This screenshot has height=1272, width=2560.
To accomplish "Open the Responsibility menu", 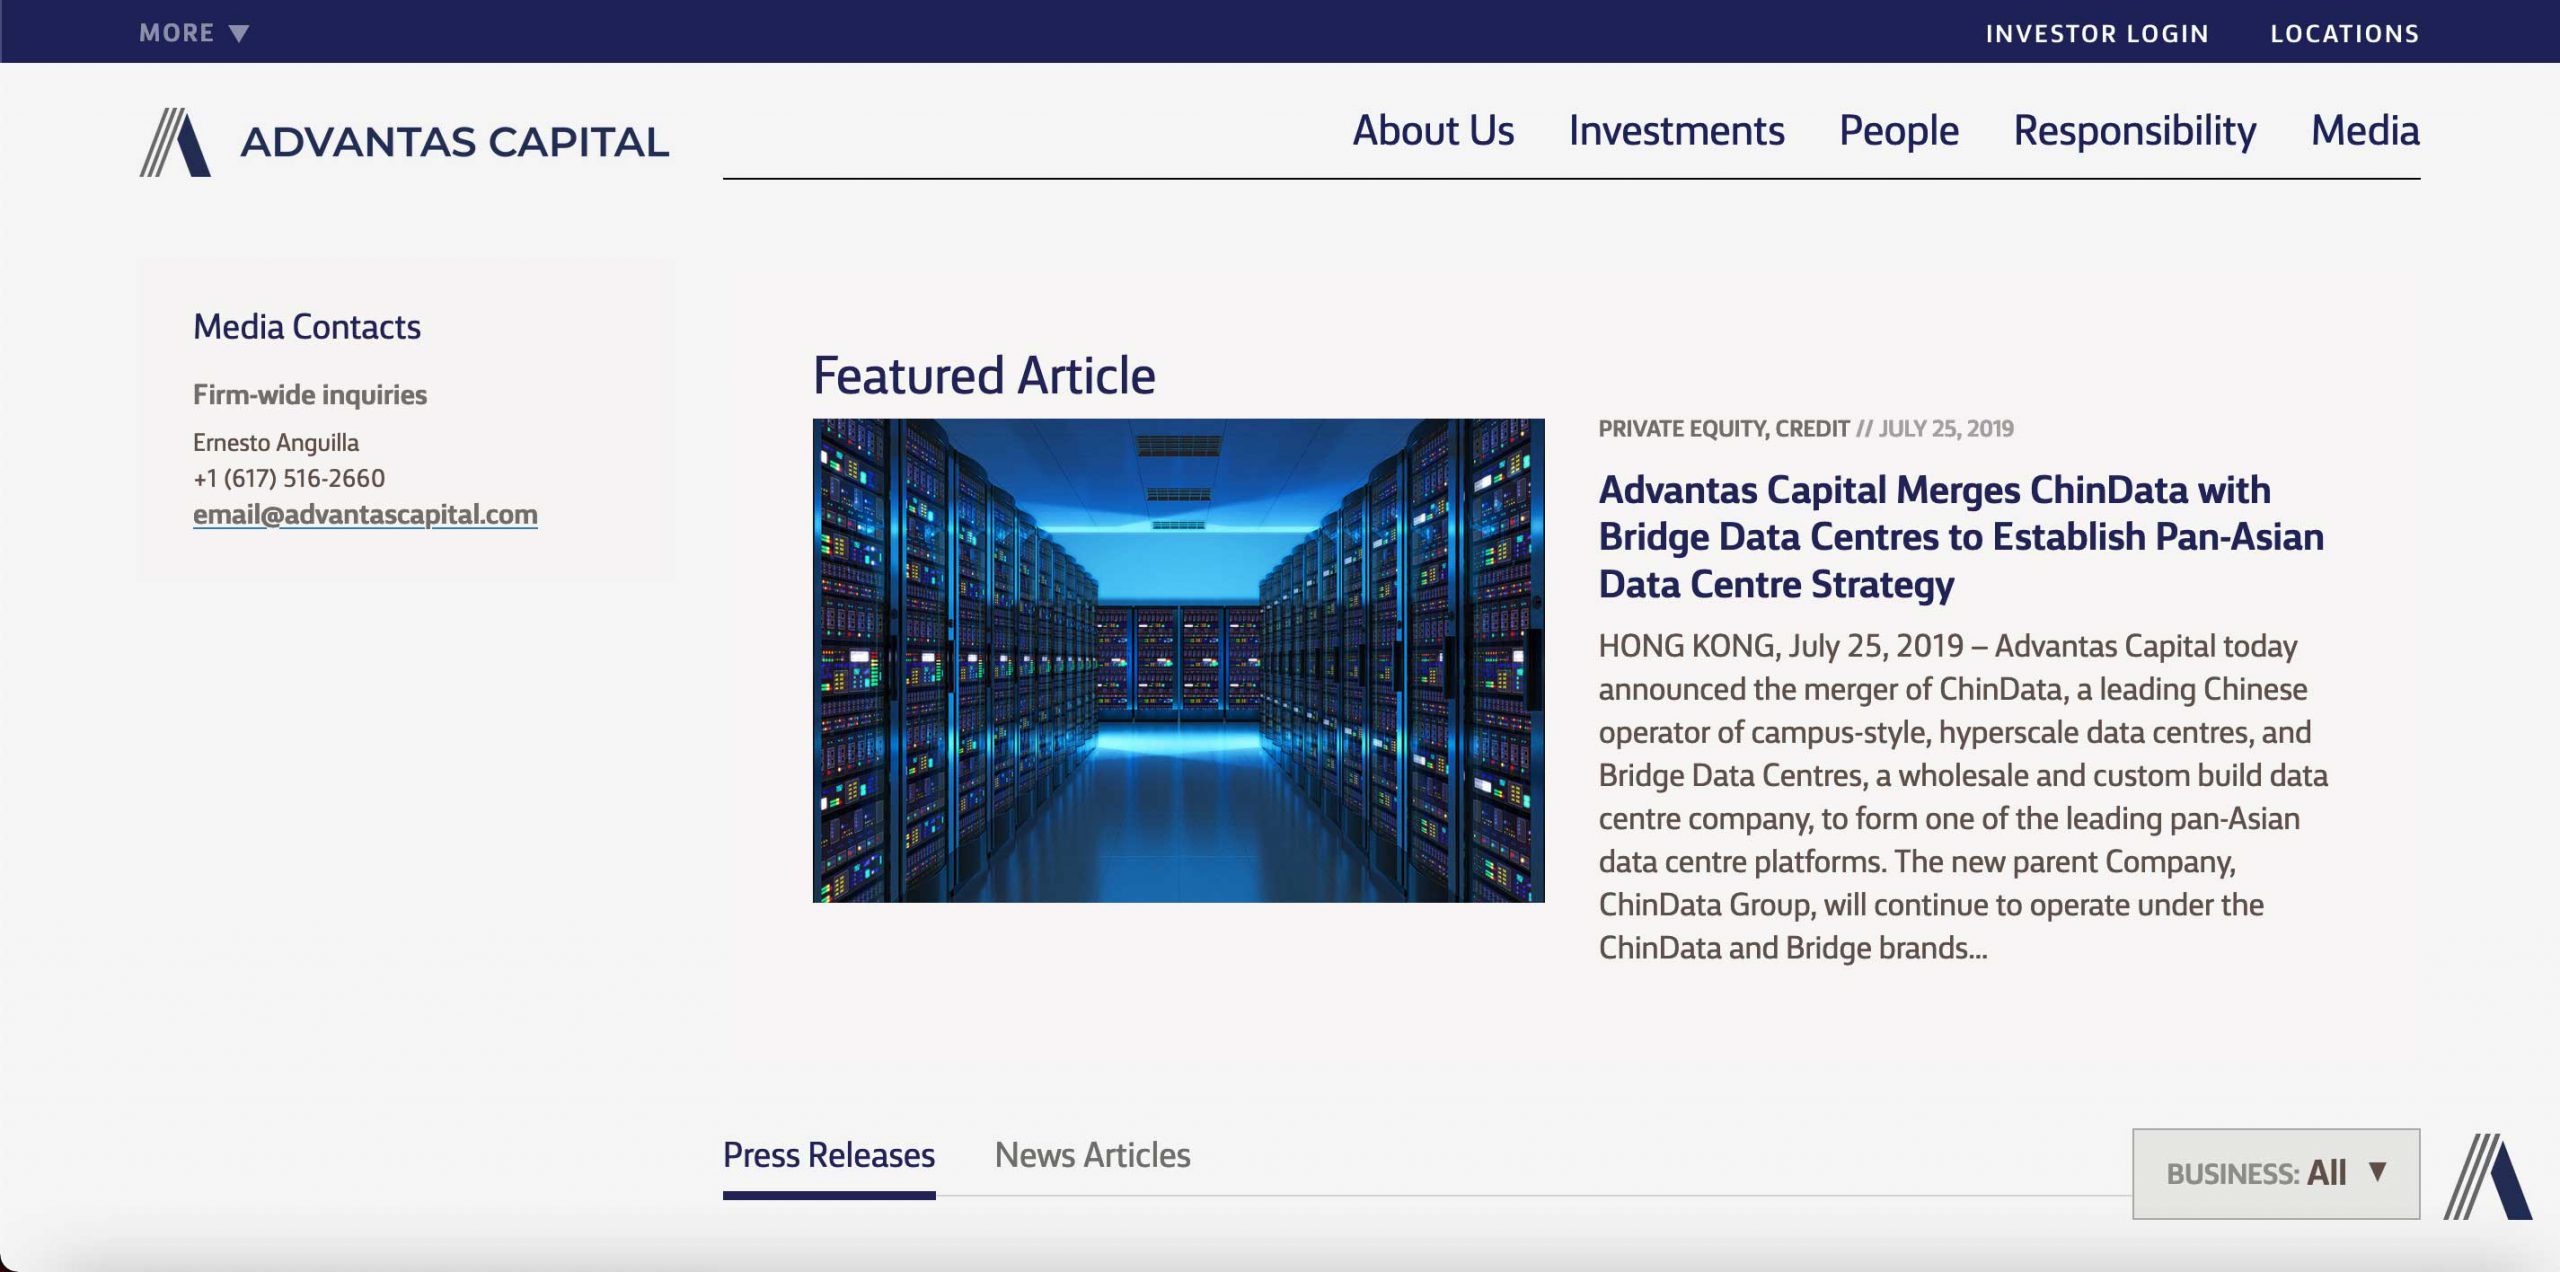I will coord(2135,131).
